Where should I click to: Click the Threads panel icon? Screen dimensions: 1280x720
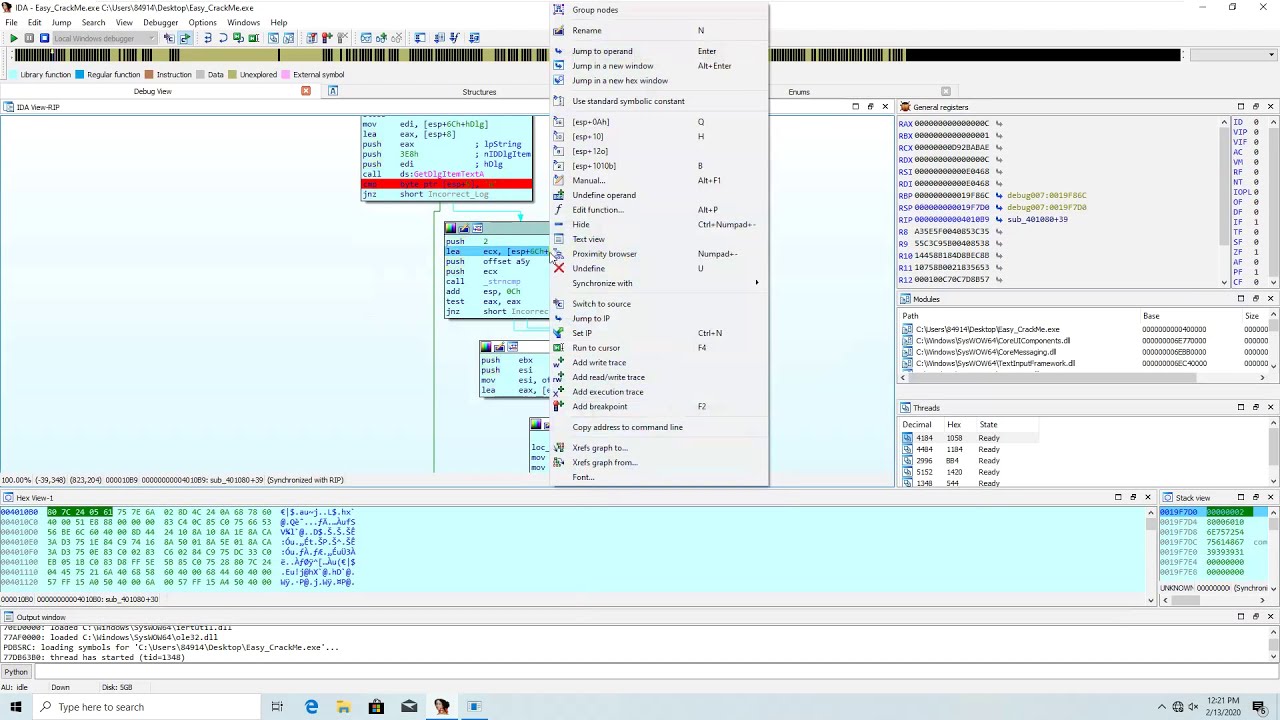click(905, 408)
